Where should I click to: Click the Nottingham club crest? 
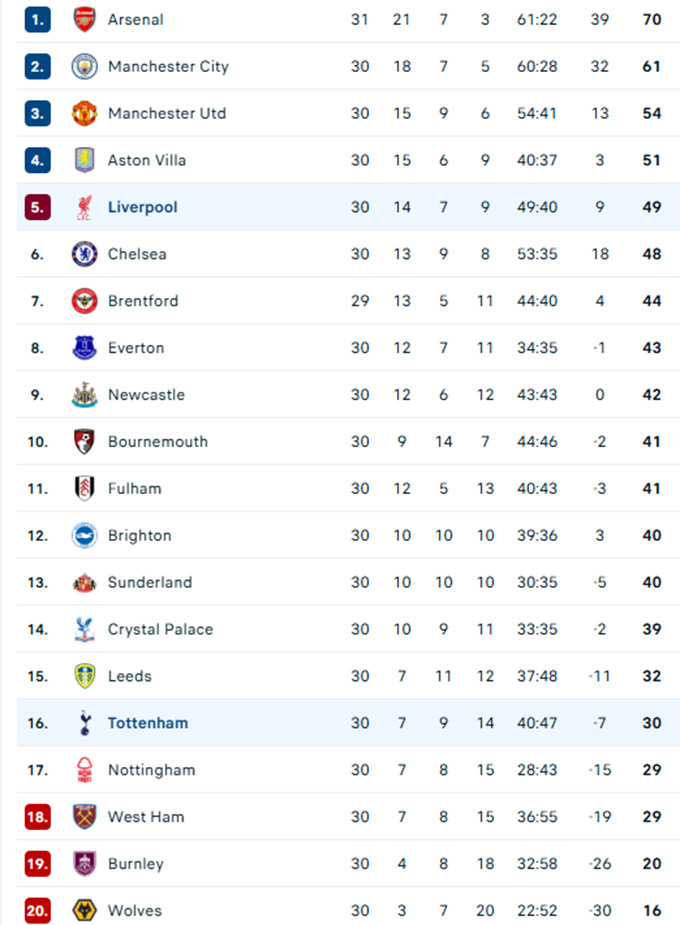(85, 770)
